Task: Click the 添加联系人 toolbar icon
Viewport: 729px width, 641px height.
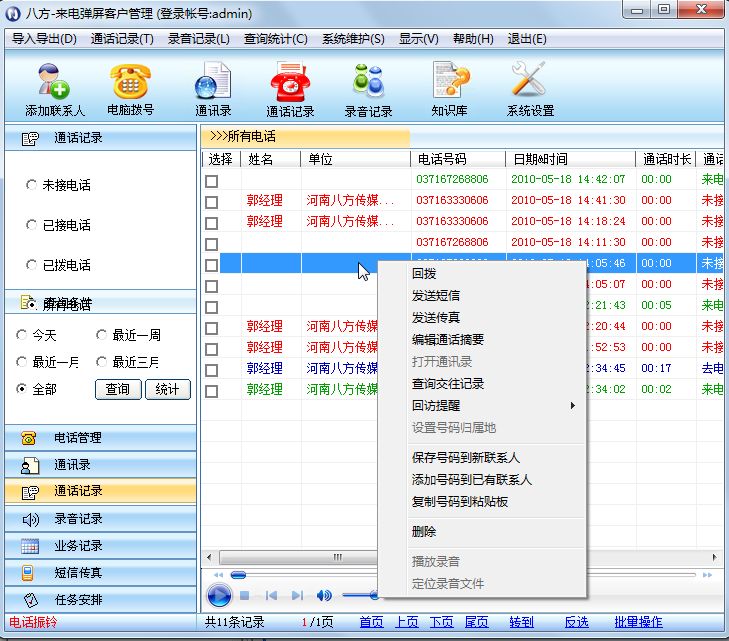Action: pyautogui.click(x=54, y=87)
